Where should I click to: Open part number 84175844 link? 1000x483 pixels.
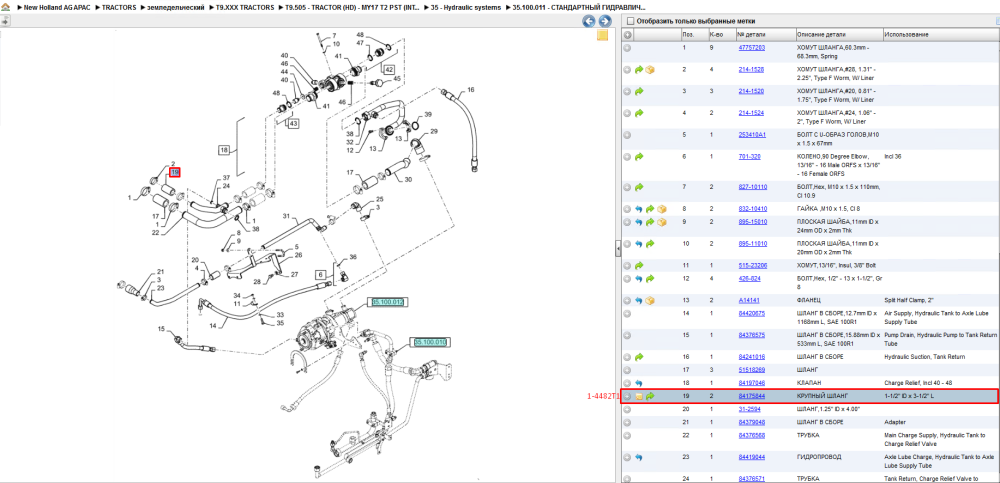pyautogui.click(x=751, y=396)
